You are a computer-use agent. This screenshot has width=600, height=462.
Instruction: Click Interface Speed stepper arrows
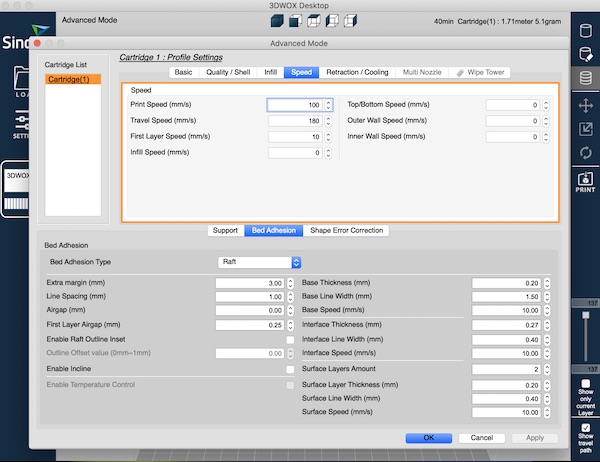coord(547,354)
